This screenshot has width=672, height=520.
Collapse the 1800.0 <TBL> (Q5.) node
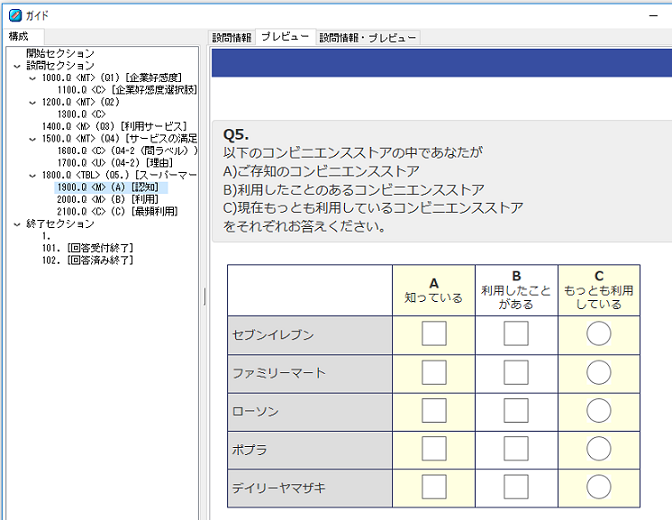(x=33, y=176)
